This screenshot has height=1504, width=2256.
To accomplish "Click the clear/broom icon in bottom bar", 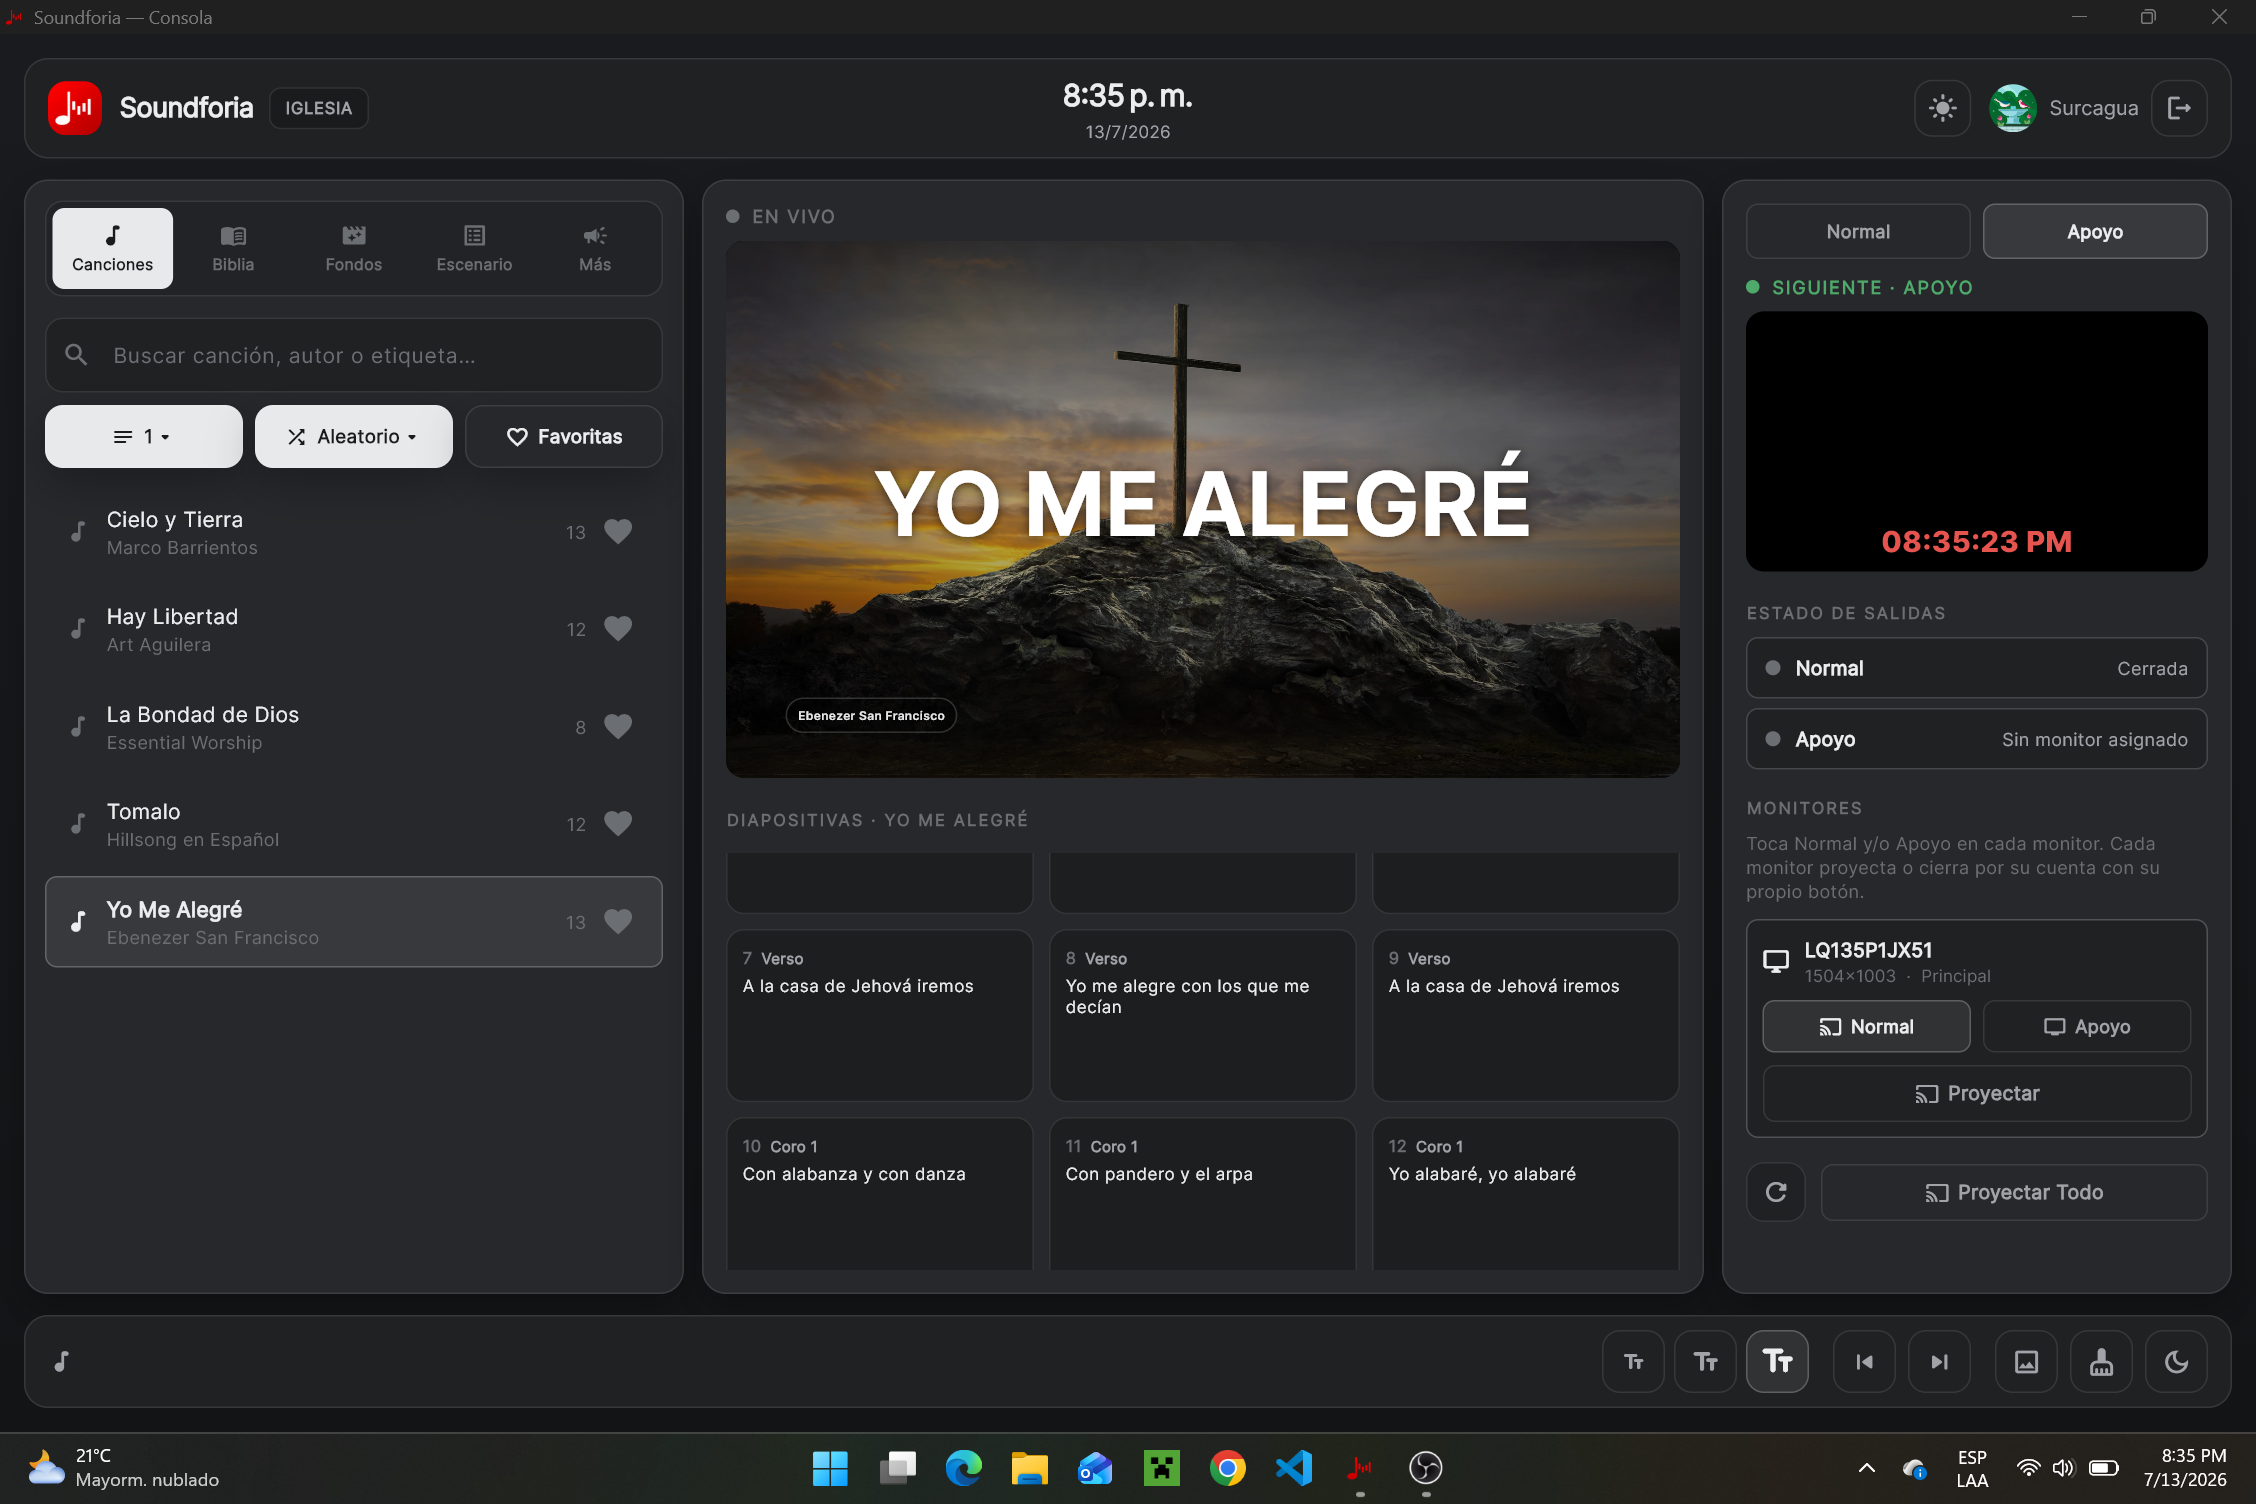I will click(2101, 1361).
